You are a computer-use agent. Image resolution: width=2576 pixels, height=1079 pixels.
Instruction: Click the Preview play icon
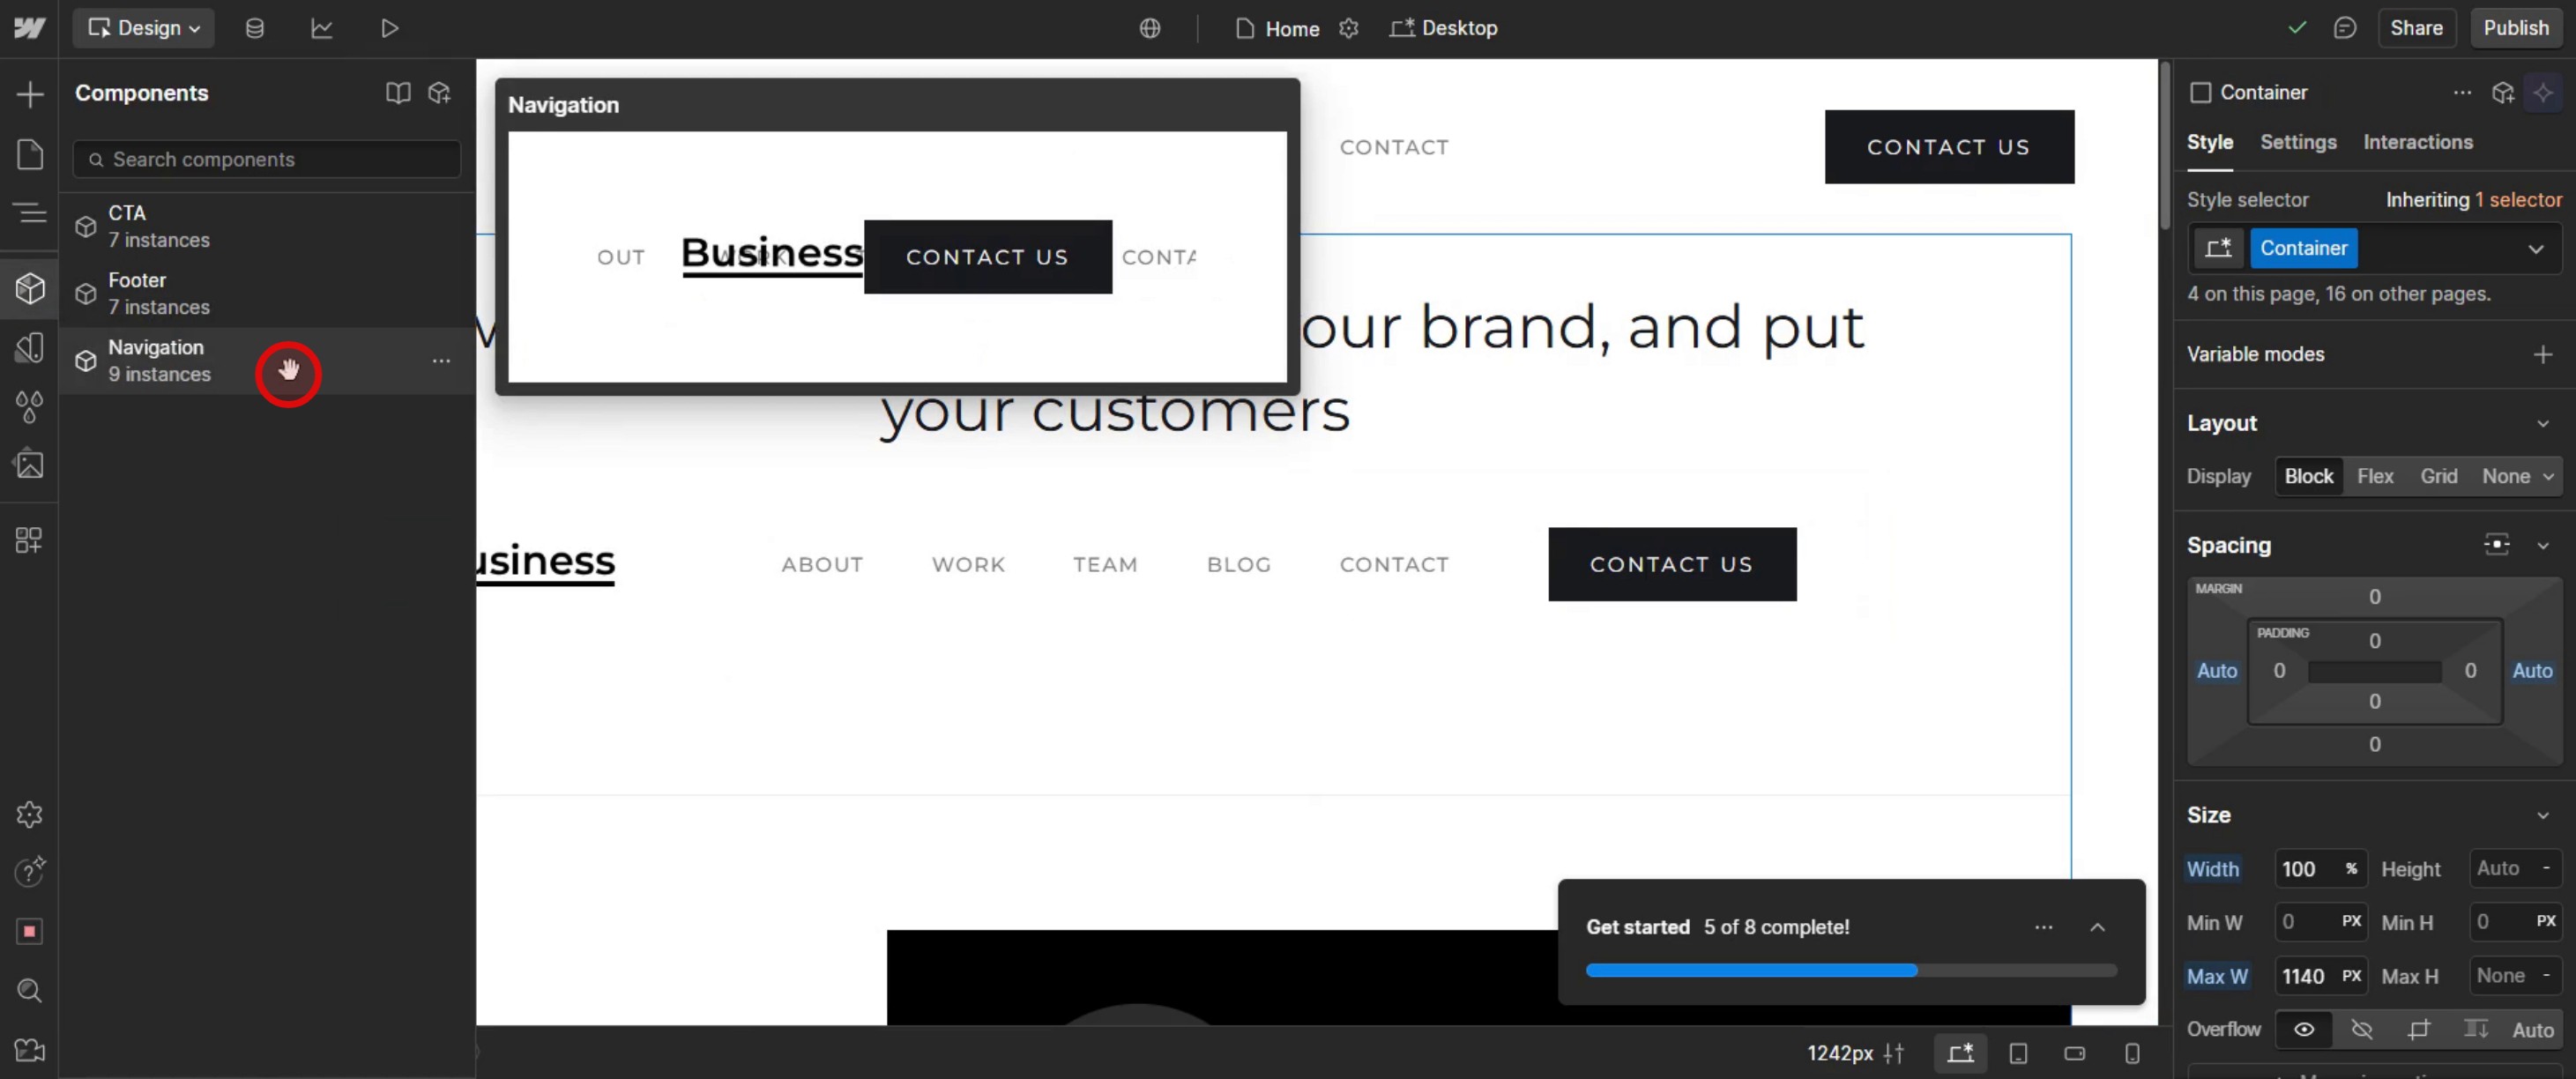pos(389,28)
